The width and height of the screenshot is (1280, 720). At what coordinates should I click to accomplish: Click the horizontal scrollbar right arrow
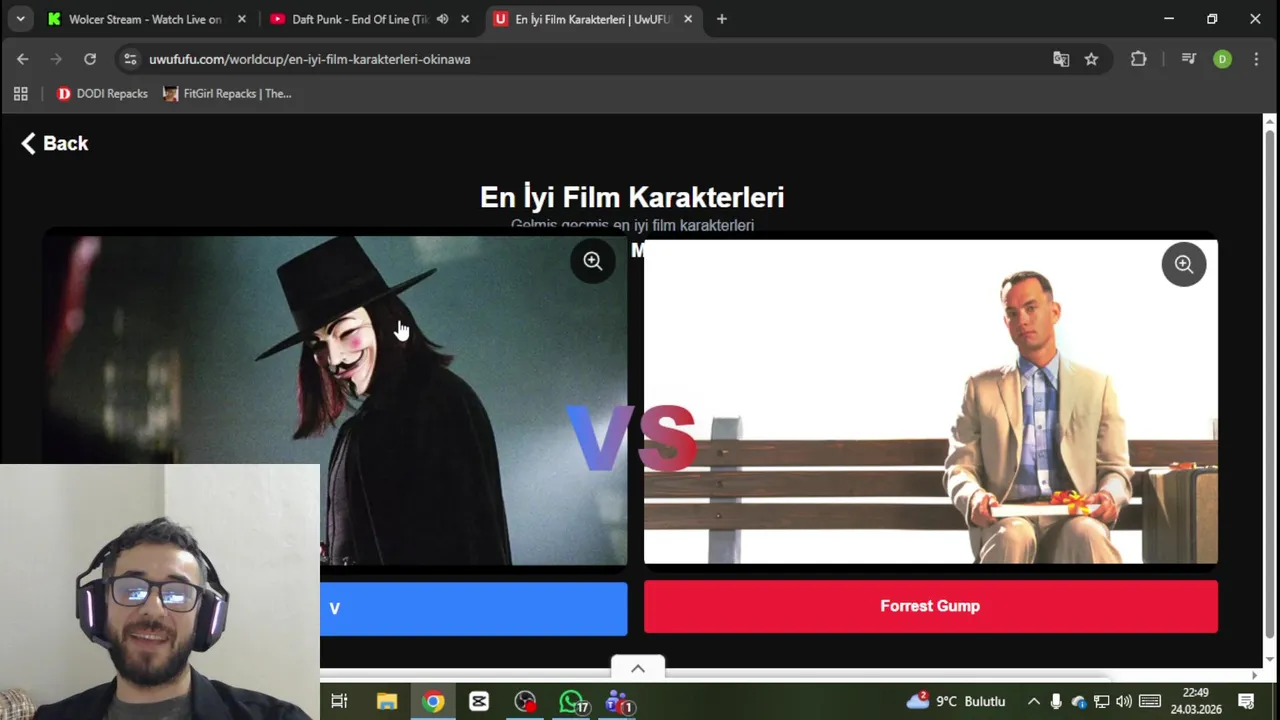(x=1255, y=676)
